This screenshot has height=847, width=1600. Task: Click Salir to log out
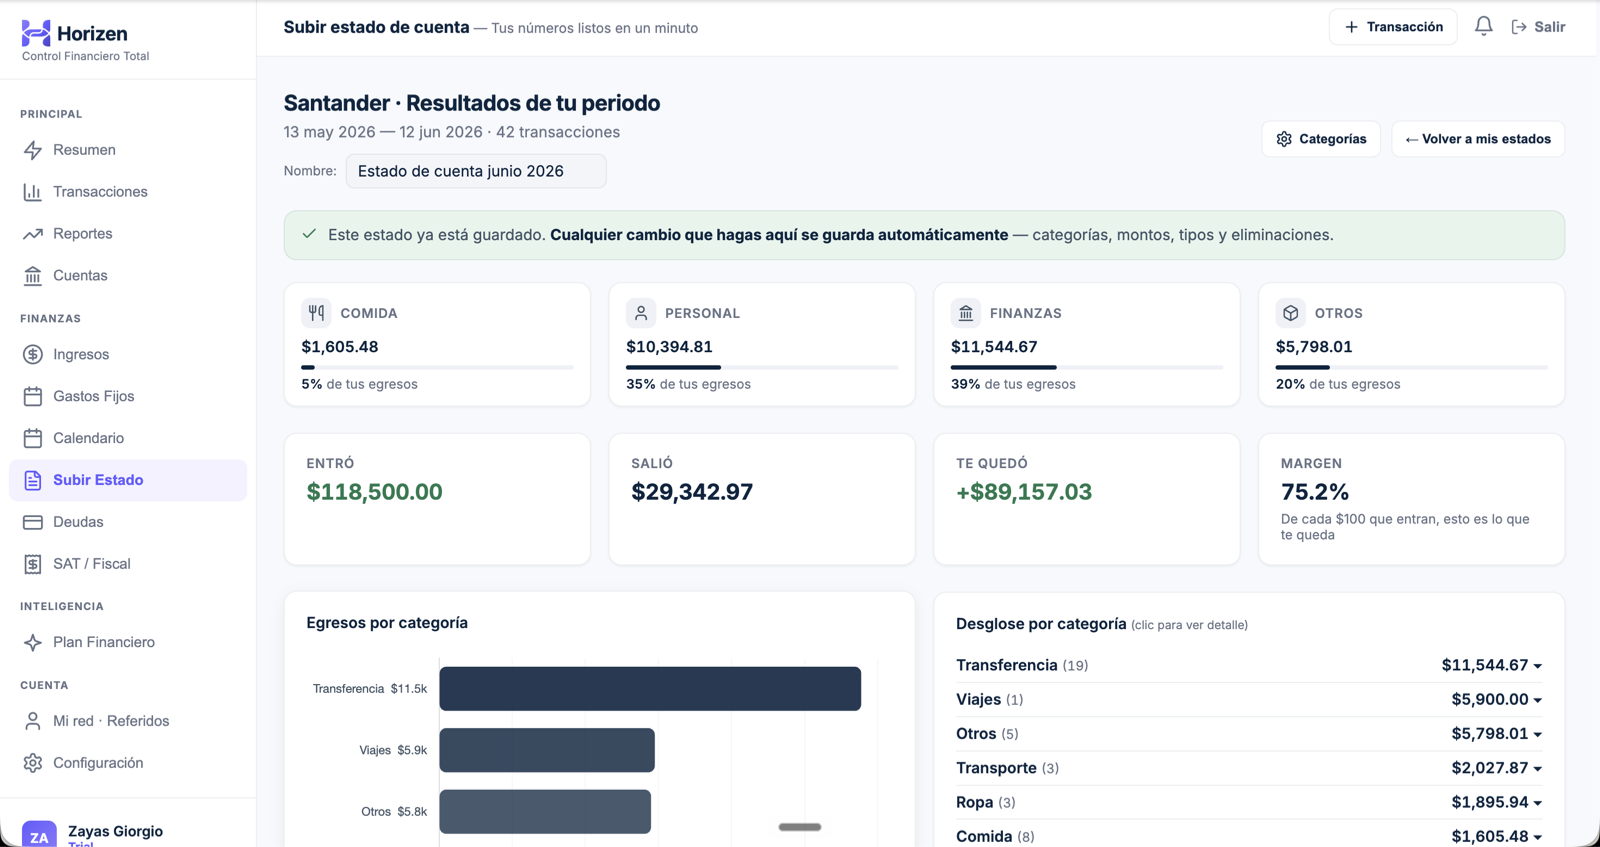(1538, 27)
